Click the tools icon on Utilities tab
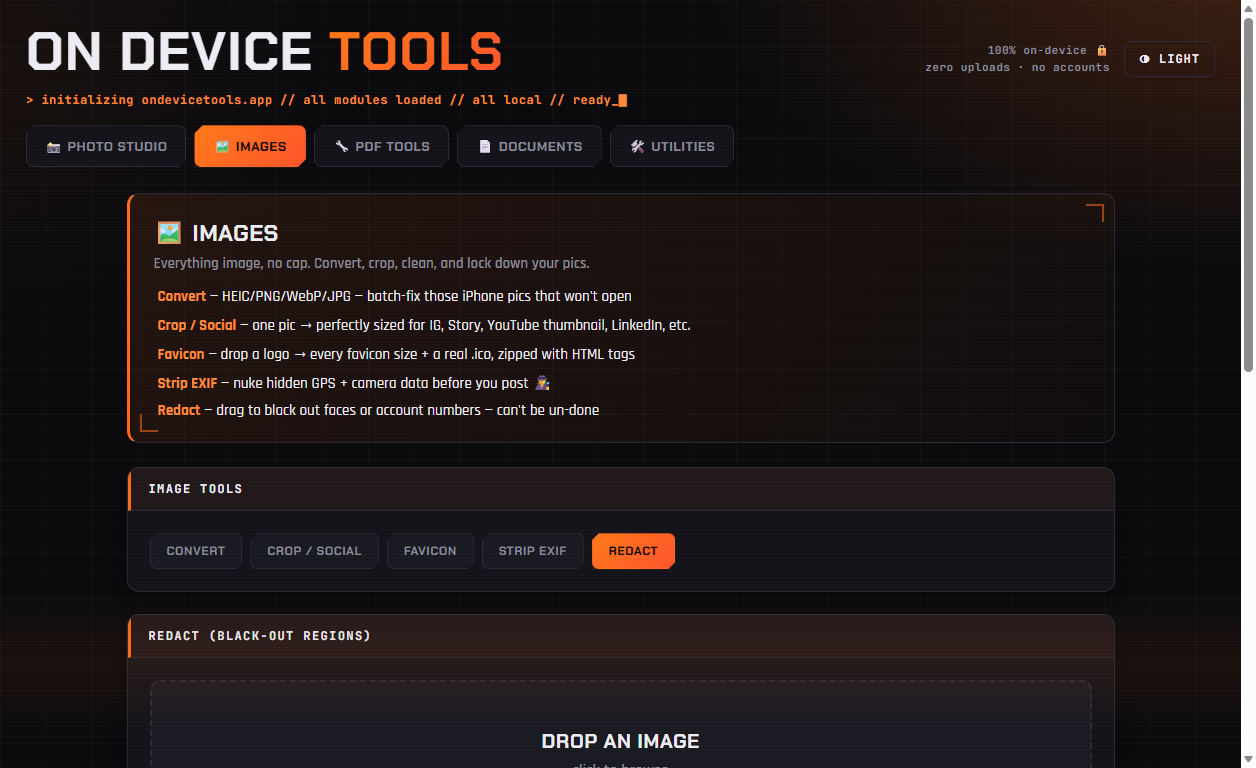The width and height of the screenshot is (1256, 768). 637,146
